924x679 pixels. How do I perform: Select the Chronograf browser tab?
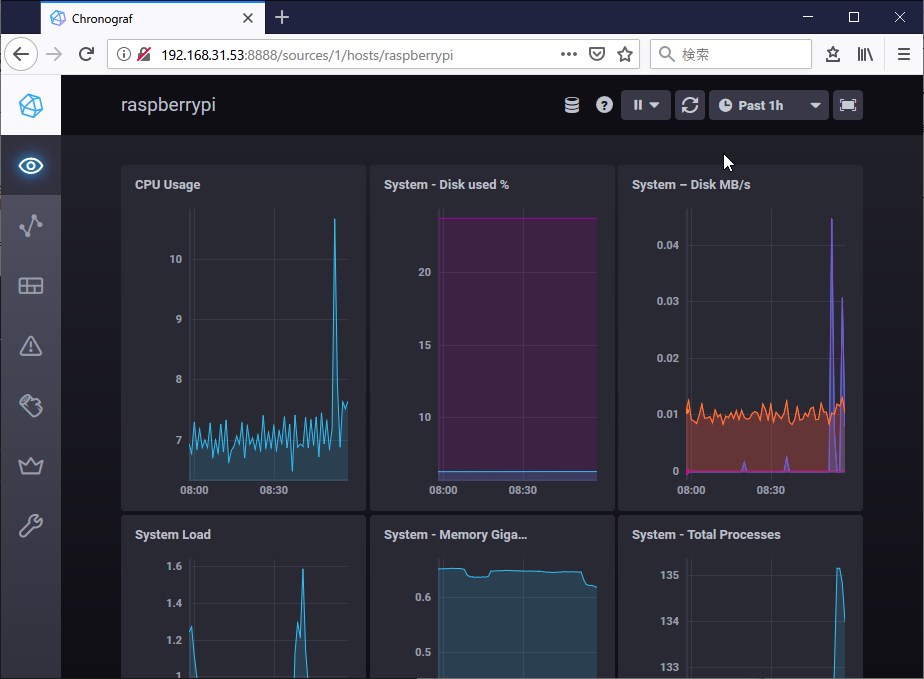click(x=153, y=18)
